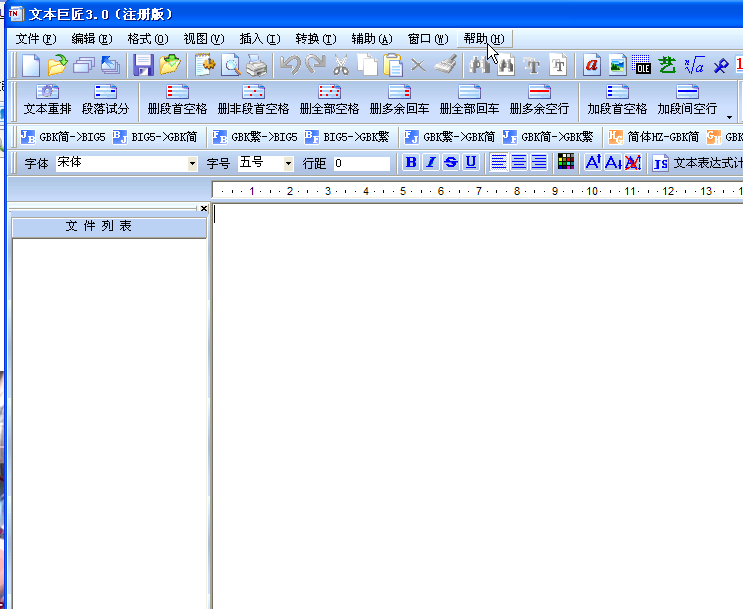Viewport: 743px width, 609px height.
Task: Click the 删段首空格 button
Action: [177, 100]
